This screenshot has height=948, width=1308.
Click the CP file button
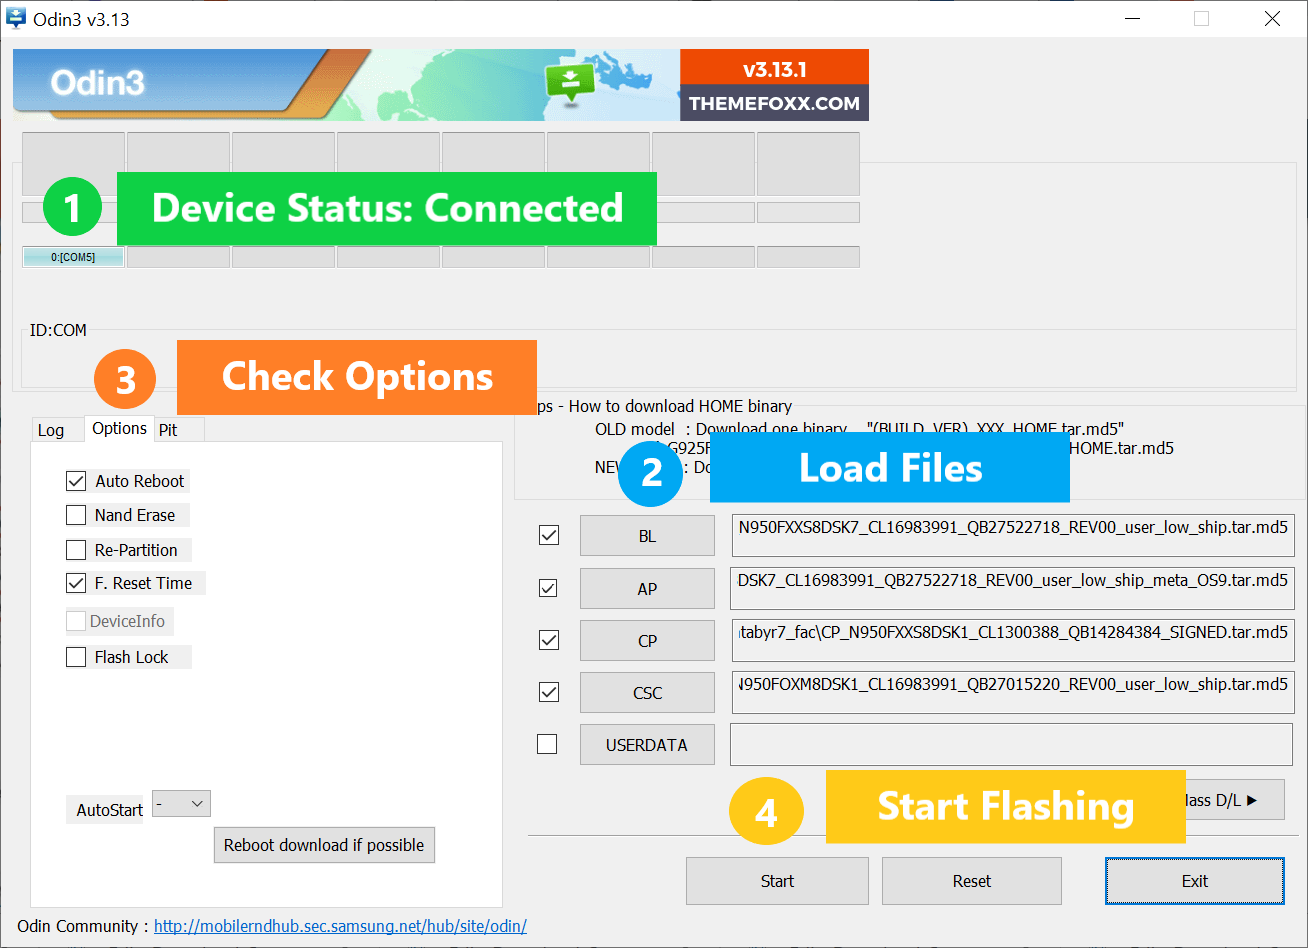647,640
